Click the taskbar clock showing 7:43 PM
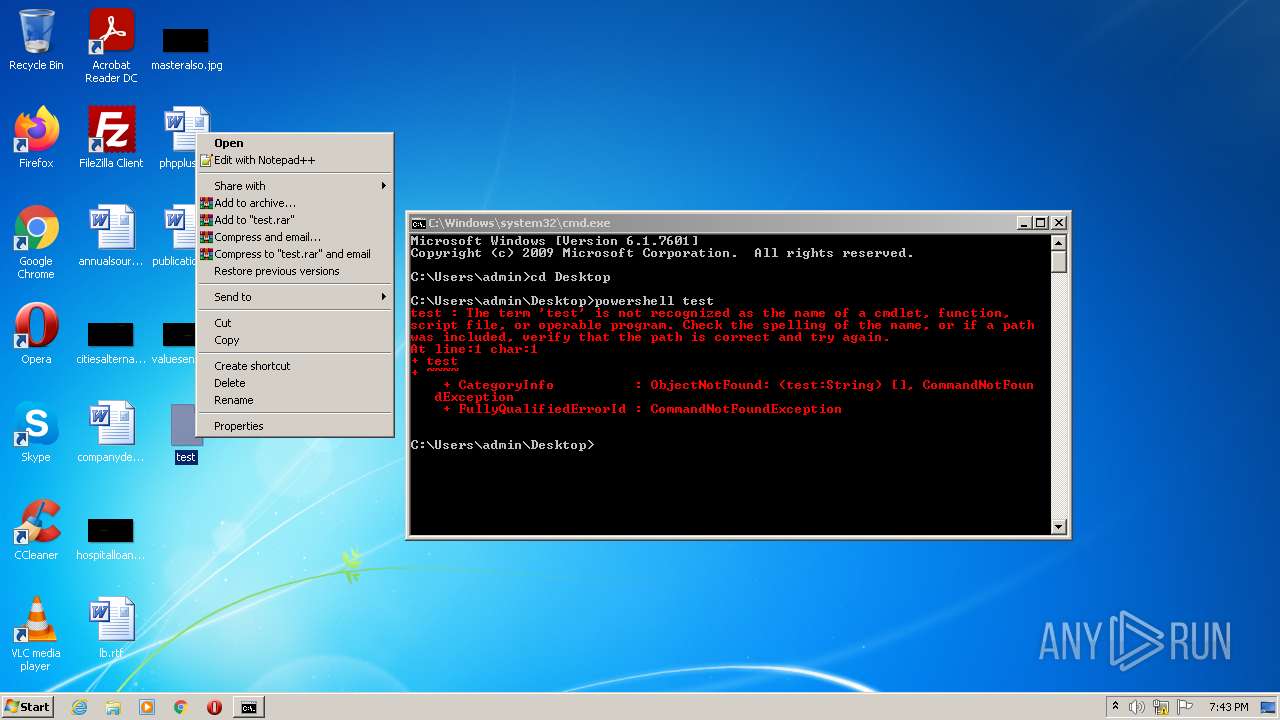The height and width of the screenshot is (720, 1280). (1228, 707)
